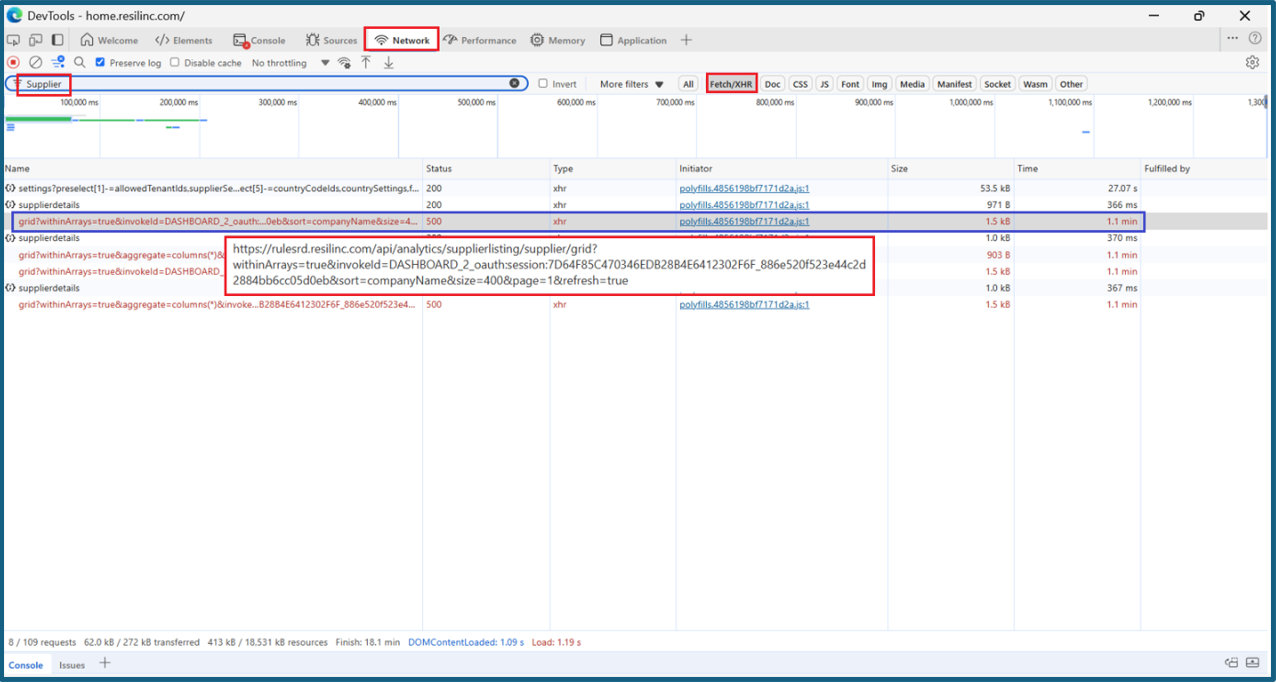Filter requests by Wasm type
The width and height of the screenshot is (1276, 683).
(x=1035, y=84)
